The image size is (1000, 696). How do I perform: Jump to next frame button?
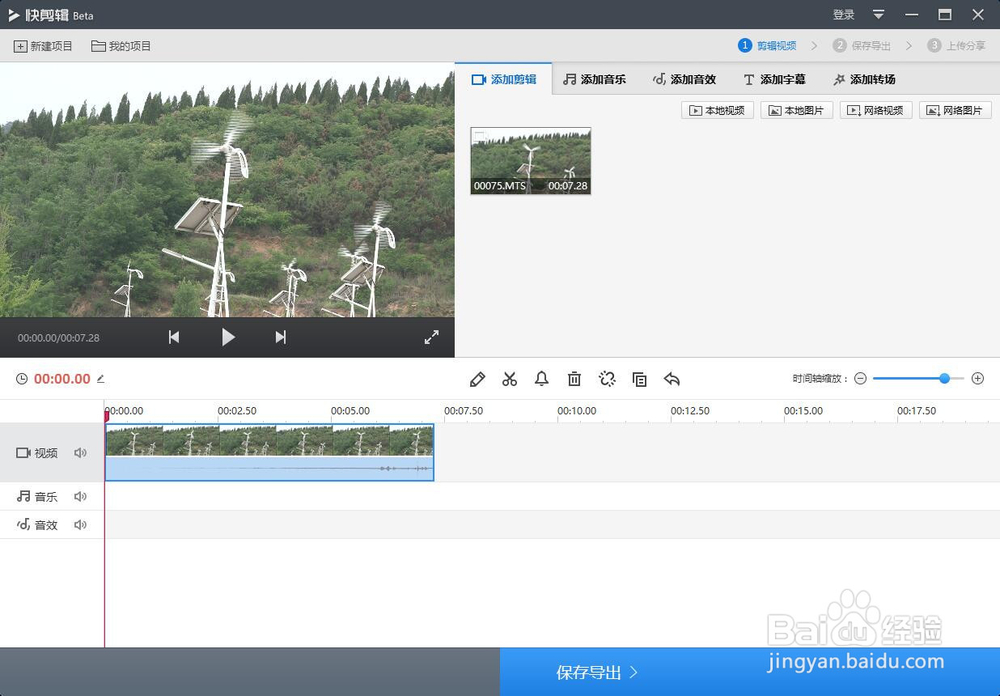tap(281, 337)
